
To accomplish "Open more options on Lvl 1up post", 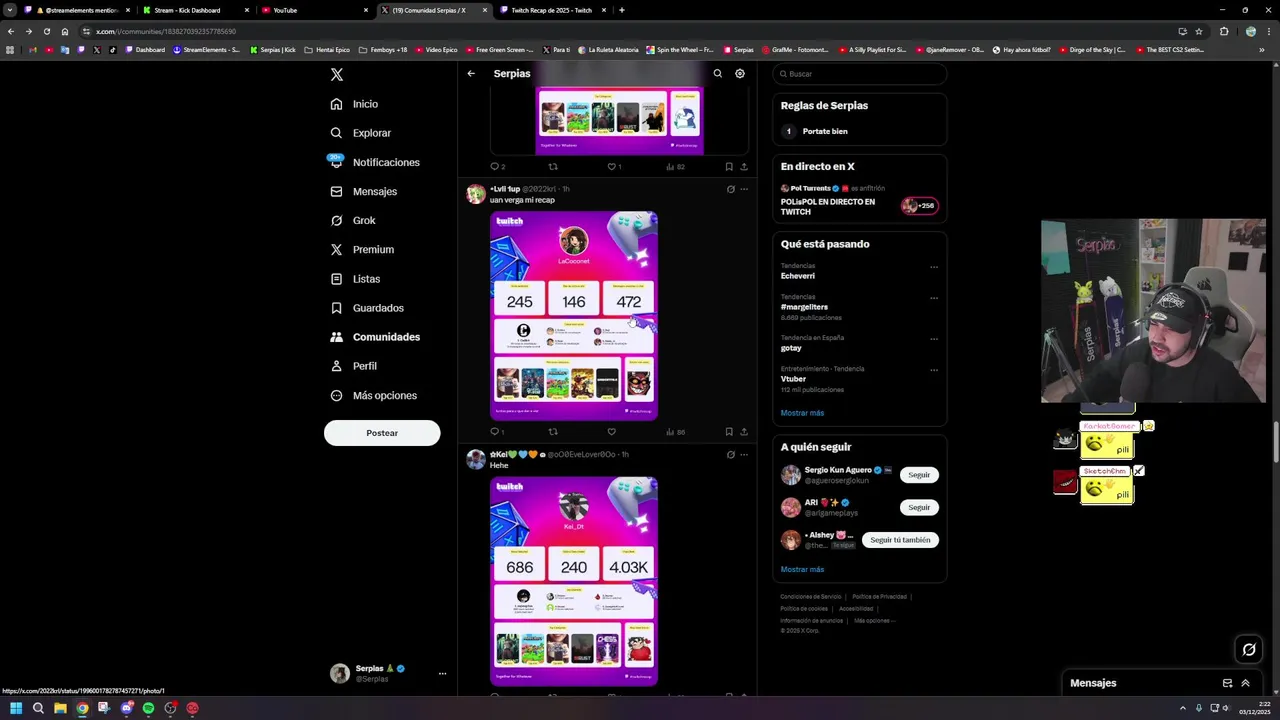I will [x=744, y=189].
